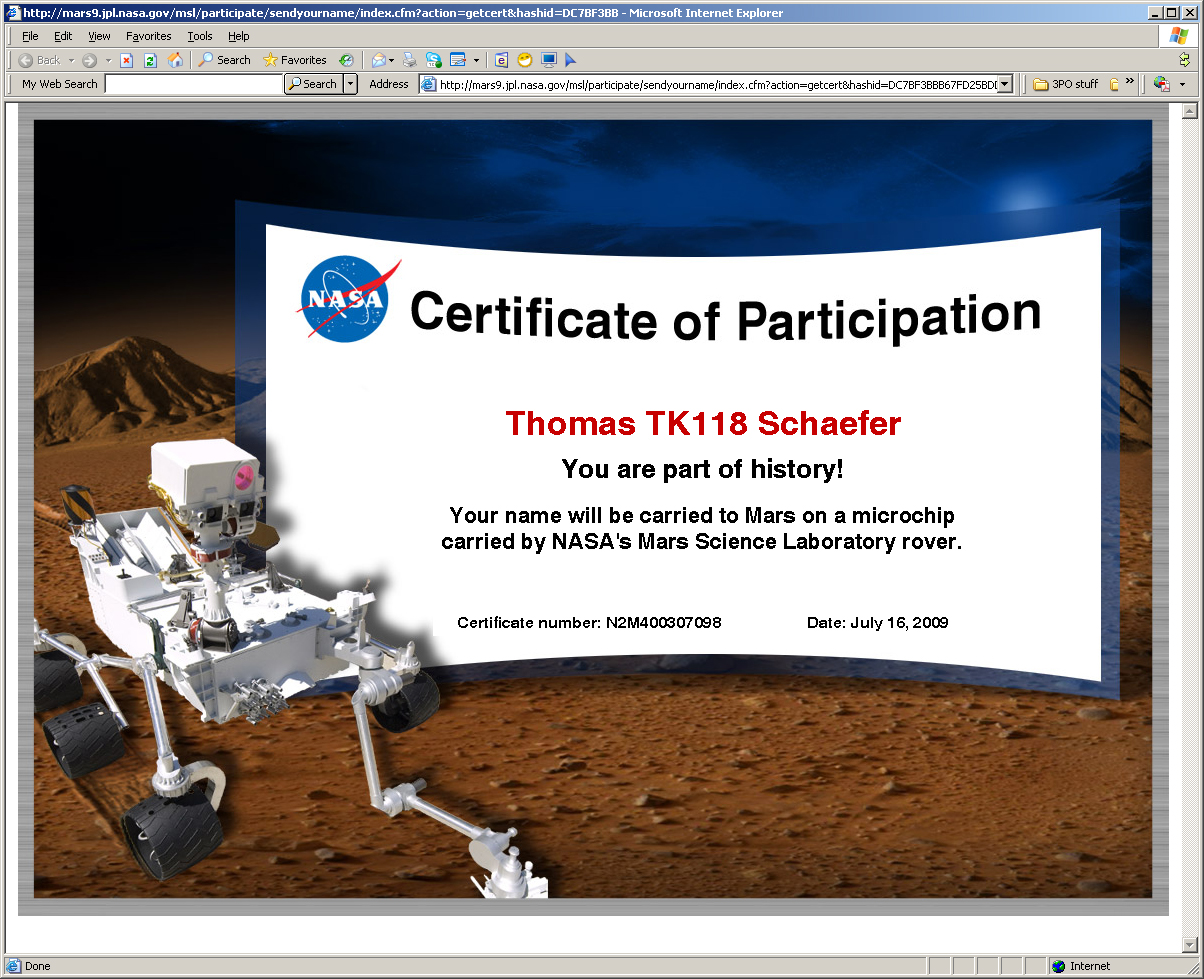1204x979 pixels.
Task: Open the Favorites star button
Action: pos(295,60)
